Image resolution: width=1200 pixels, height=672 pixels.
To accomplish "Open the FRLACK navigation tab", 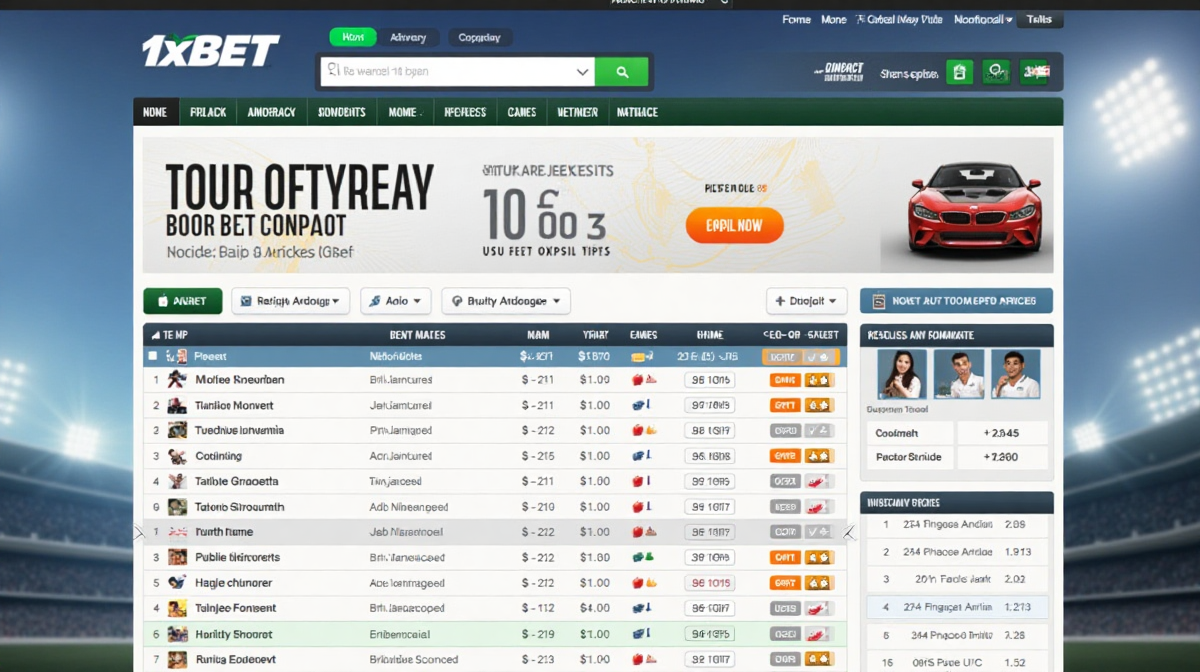I will pos(208,112).
